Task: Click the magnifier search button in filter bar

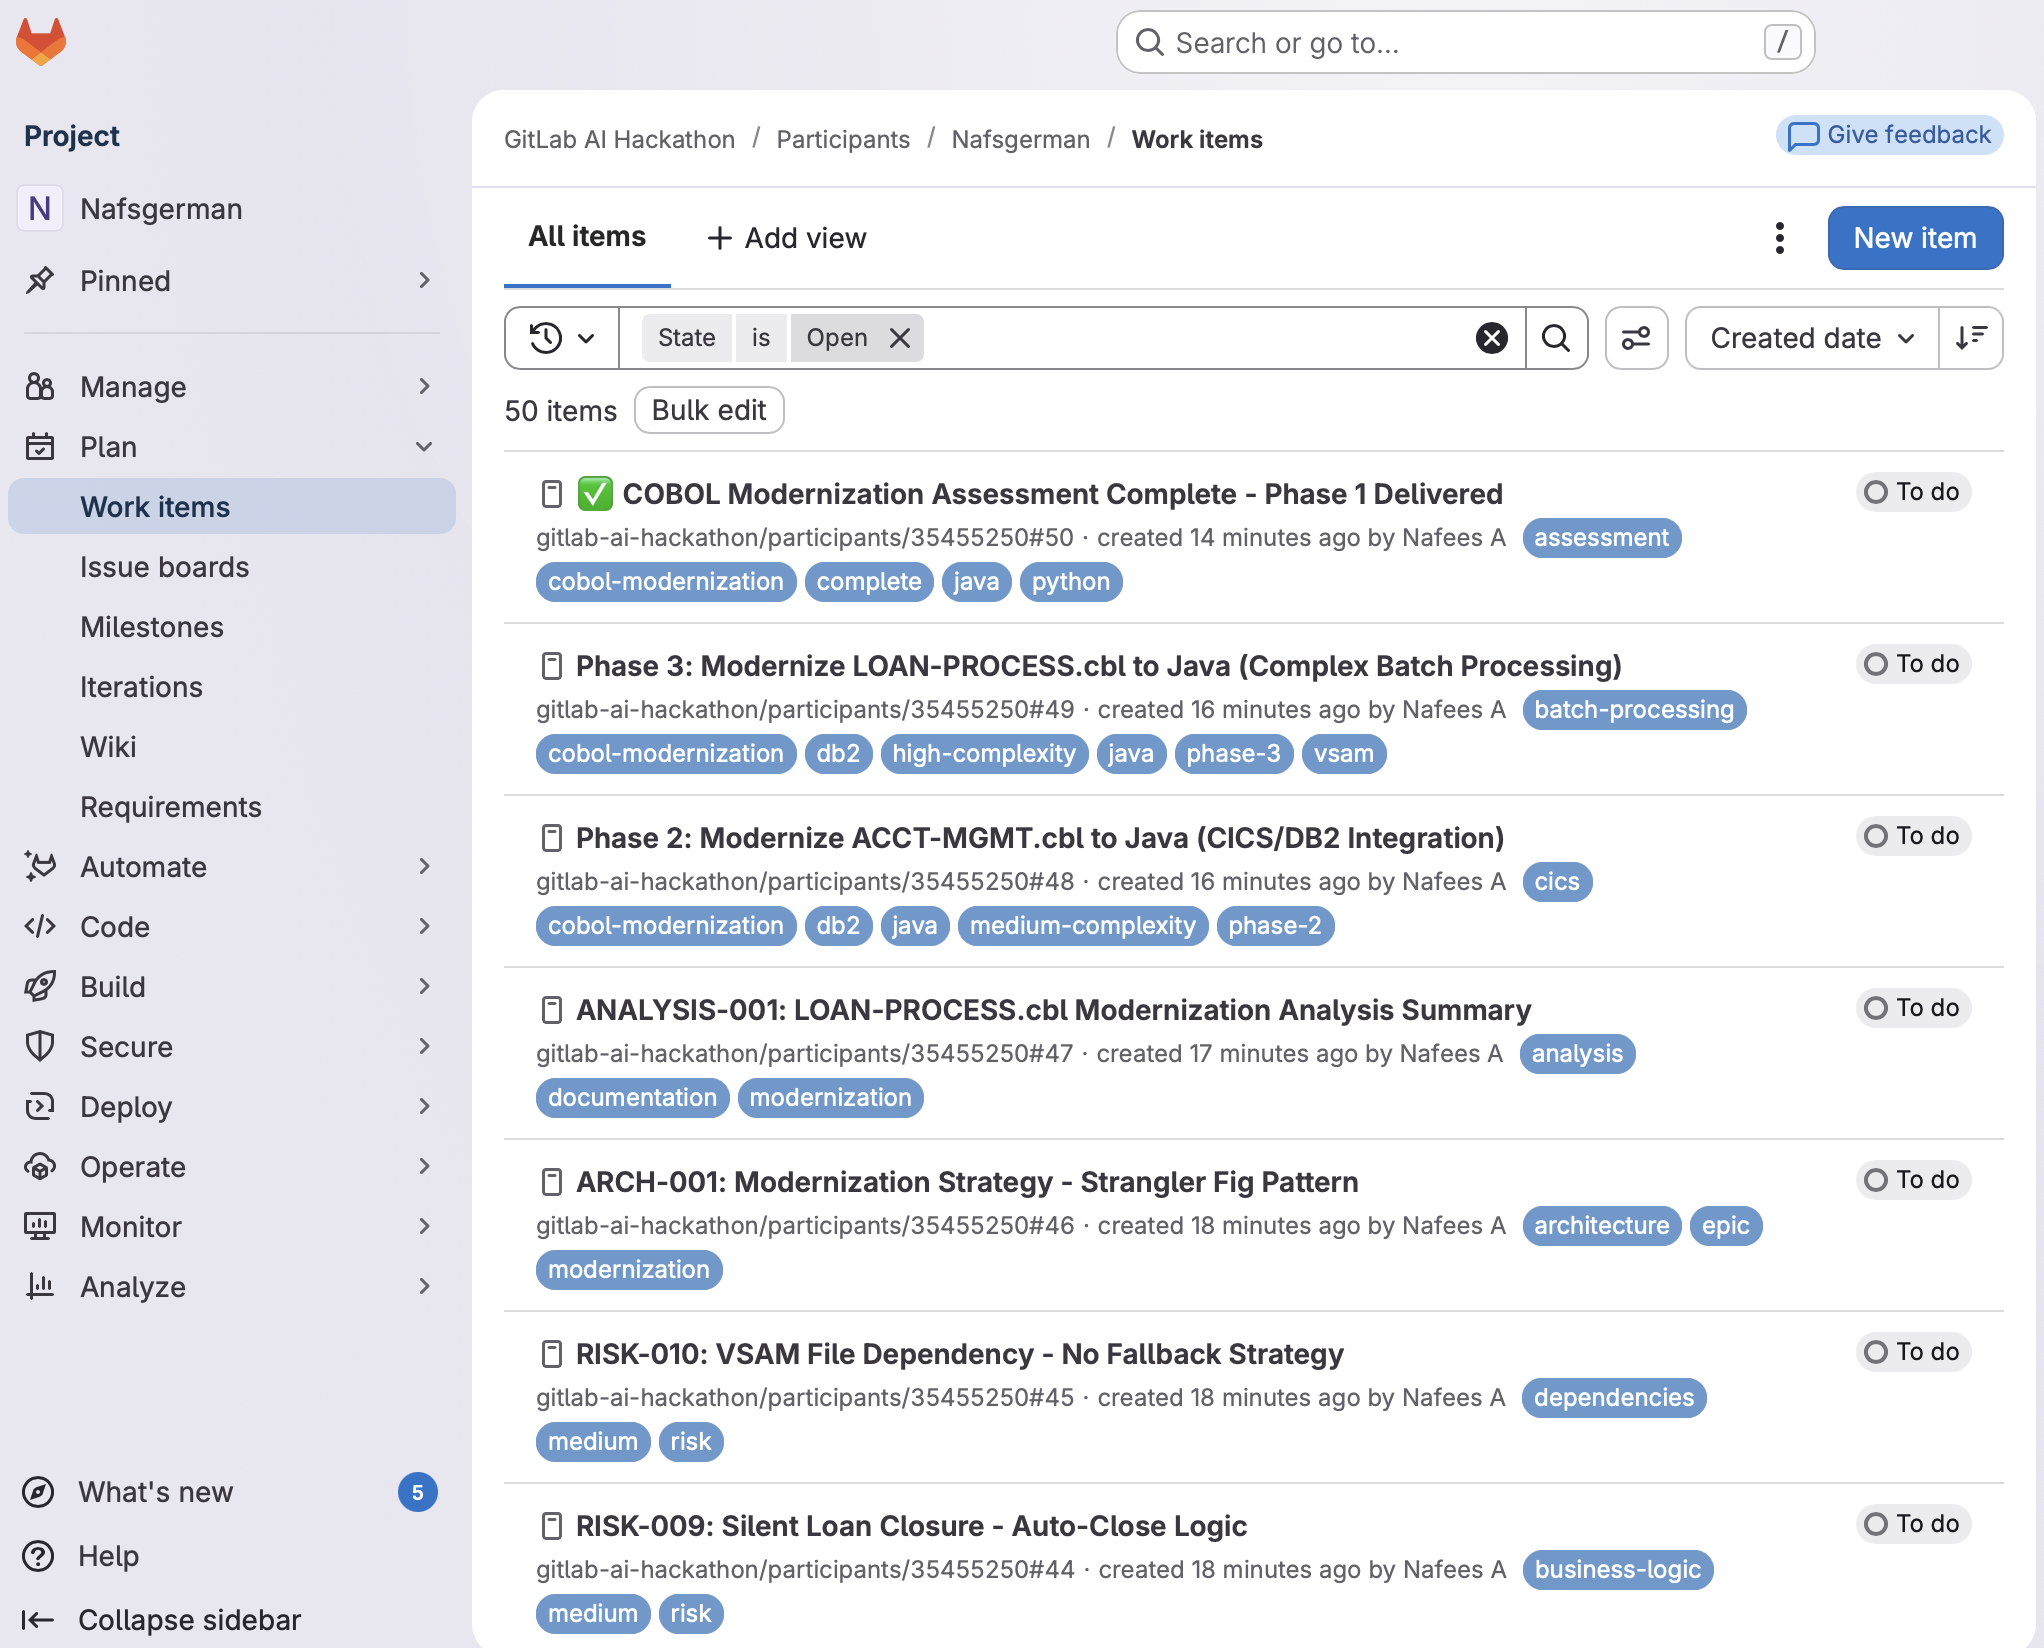Action: 1556,338
